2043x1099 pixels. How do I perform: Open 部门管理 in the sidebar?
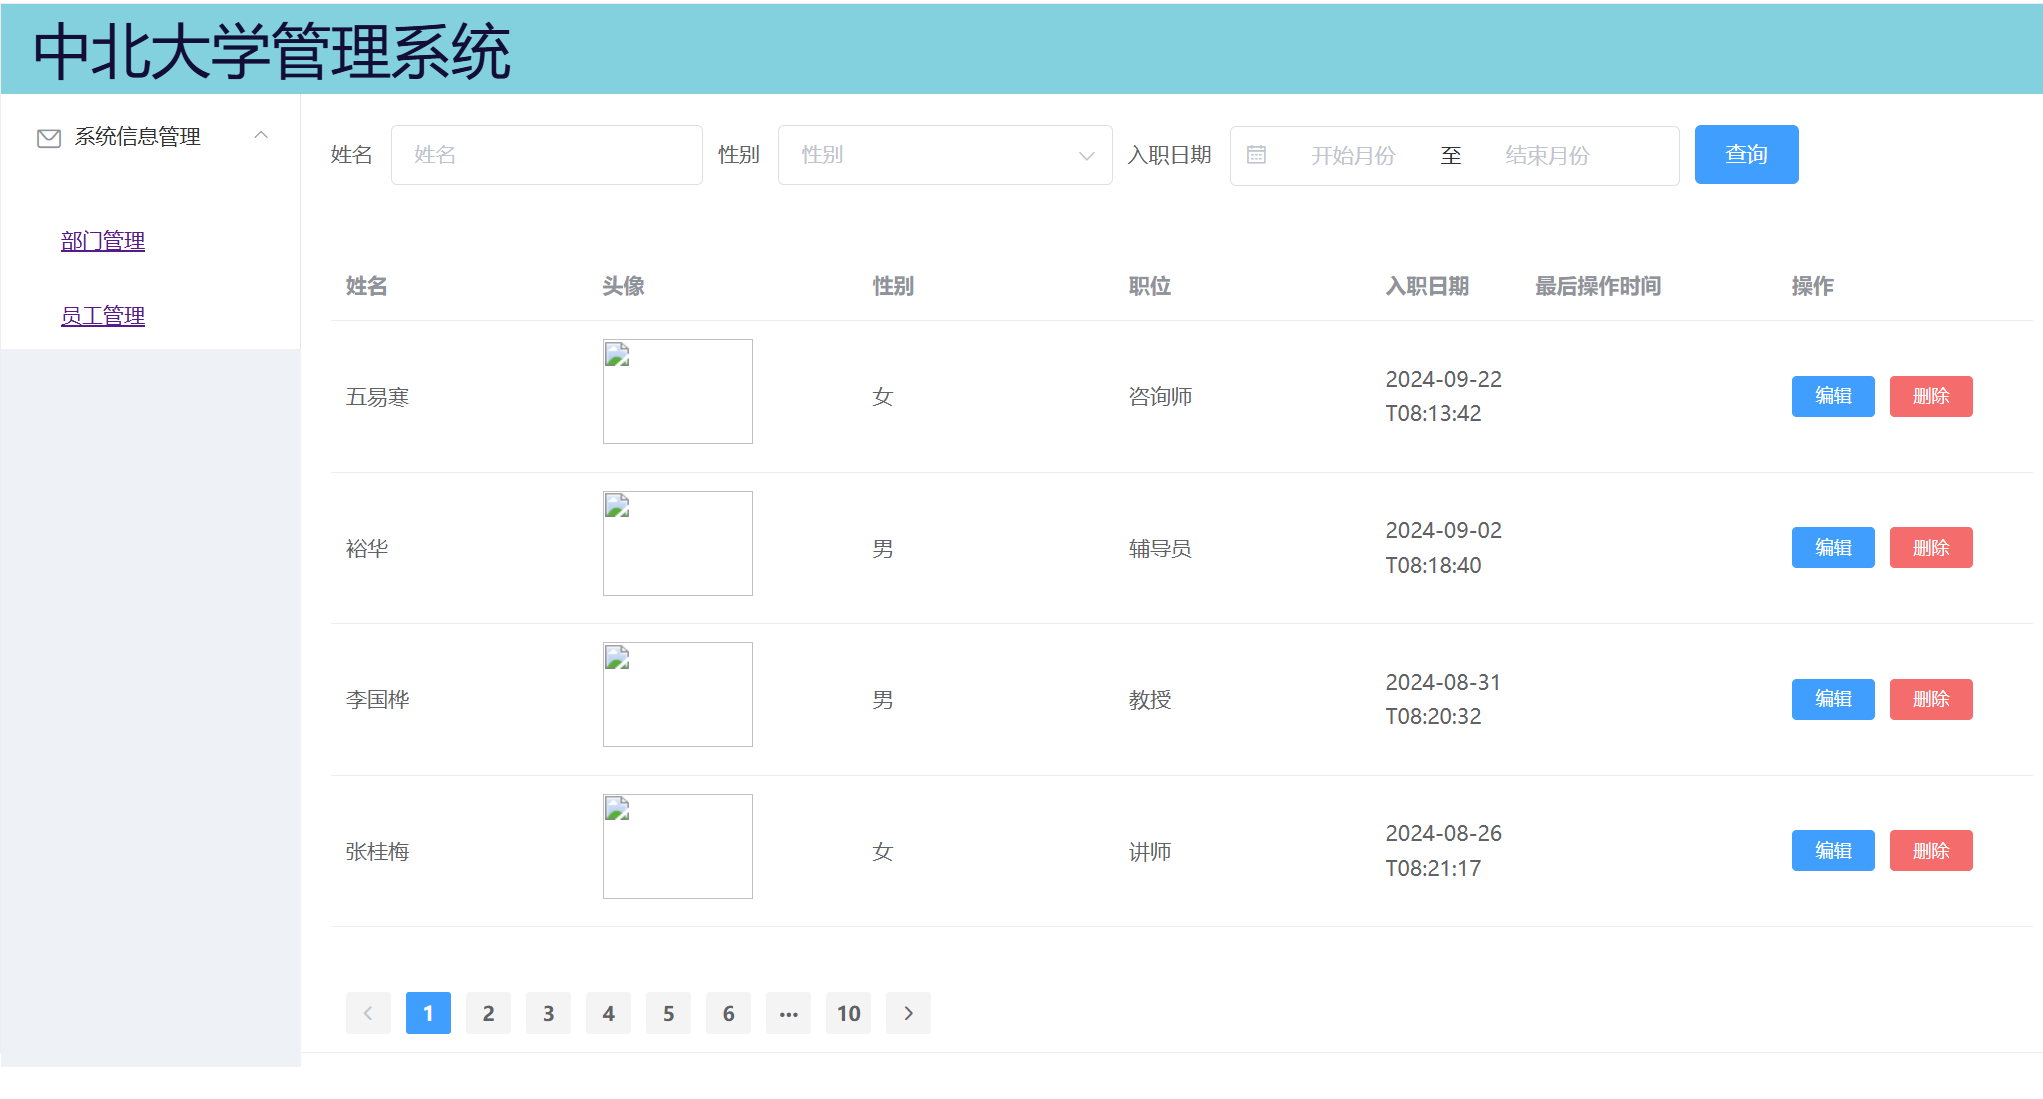(x=103, y=241)
